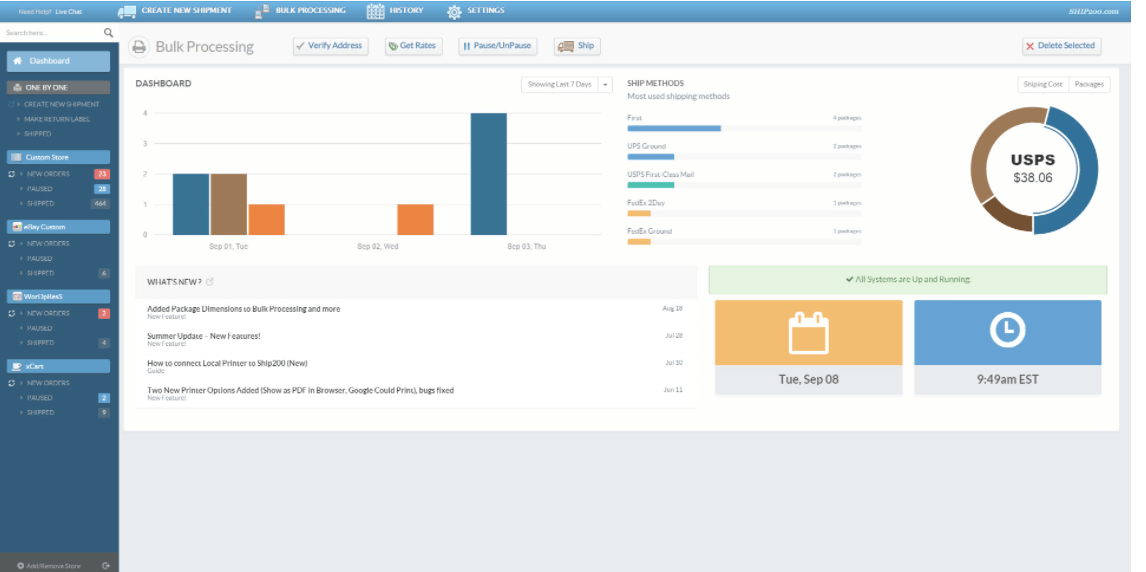
Task: Expand Make Return Label item
Action: pos(55,119)
